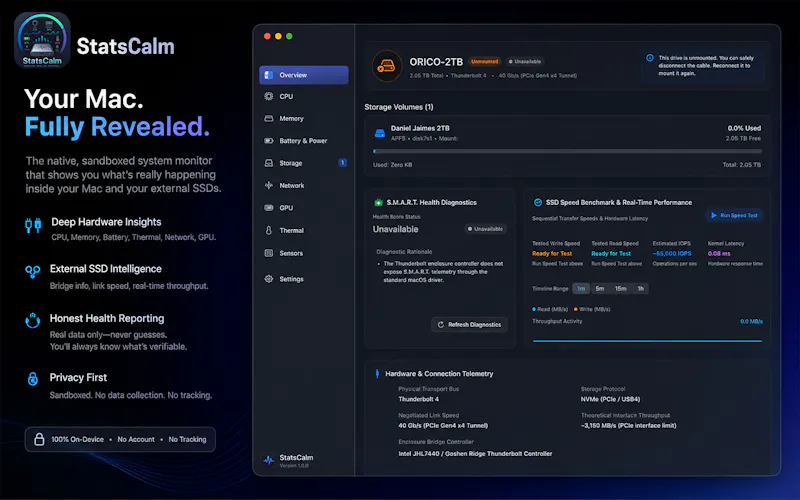Image resolution: width=800 pixels, height=500 pixels.
Task: Select the 1m timeline range
Action: pyautogui.click(x=581, y=289)
